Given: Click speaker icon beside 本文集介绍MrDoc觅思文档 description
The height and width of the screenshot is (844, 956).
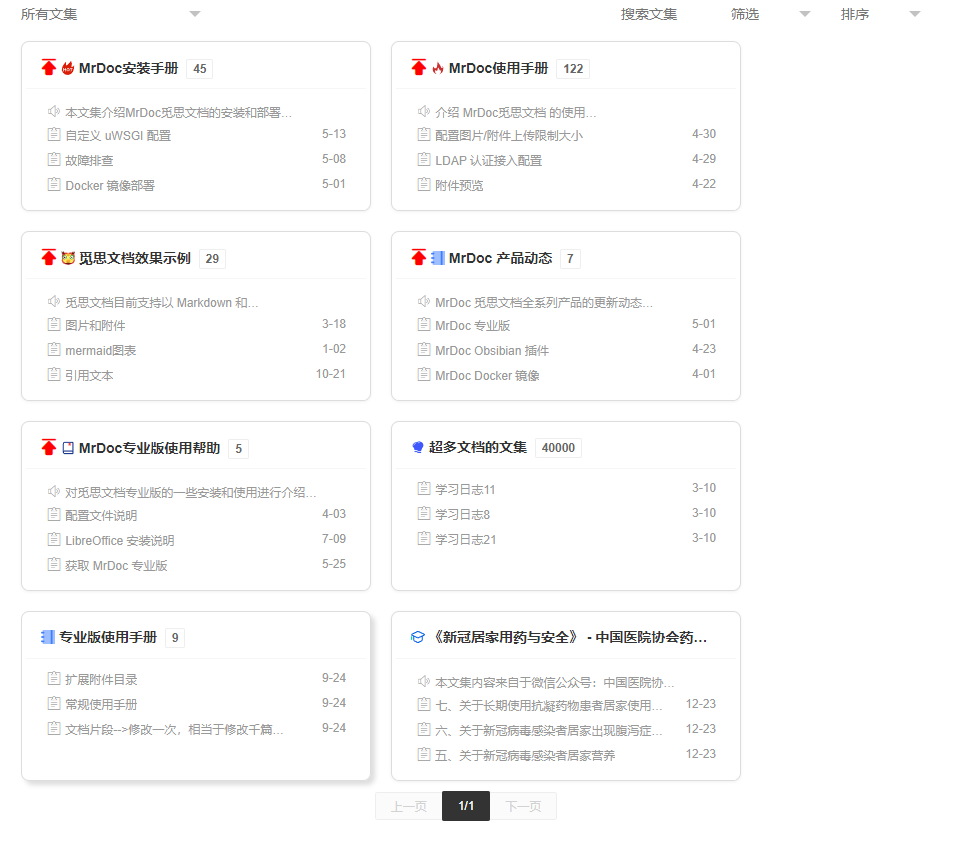Looking at the screenshot, I should [54, 111].
